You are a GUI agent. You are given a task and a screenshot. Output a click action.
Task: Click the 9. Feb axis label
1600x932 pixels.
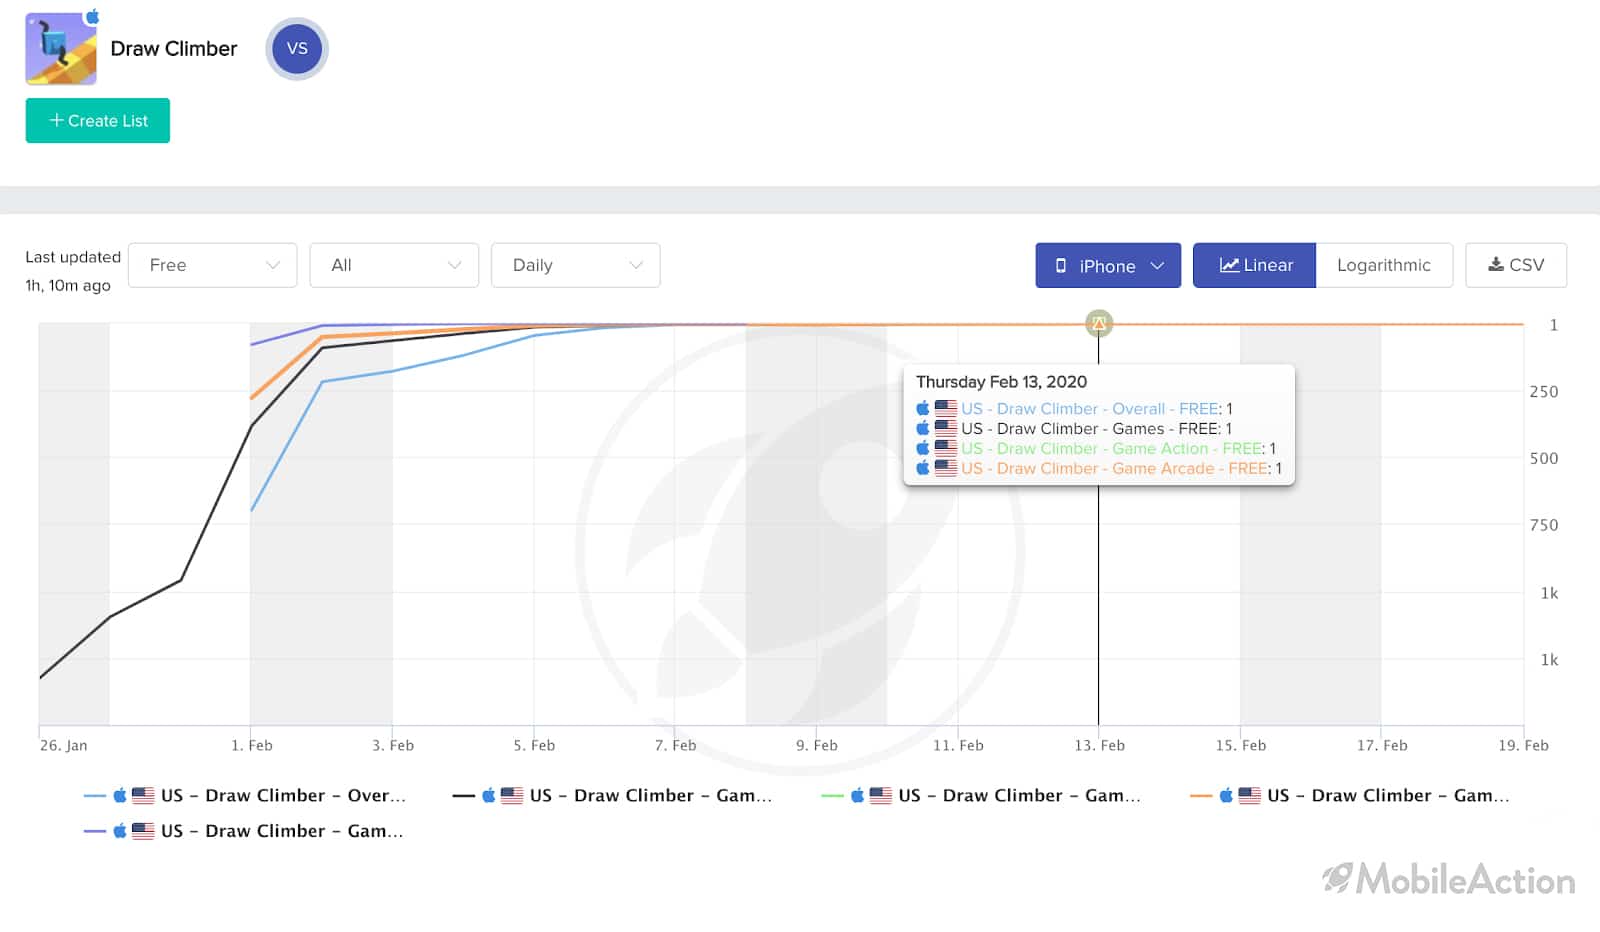tap(817, 745)
